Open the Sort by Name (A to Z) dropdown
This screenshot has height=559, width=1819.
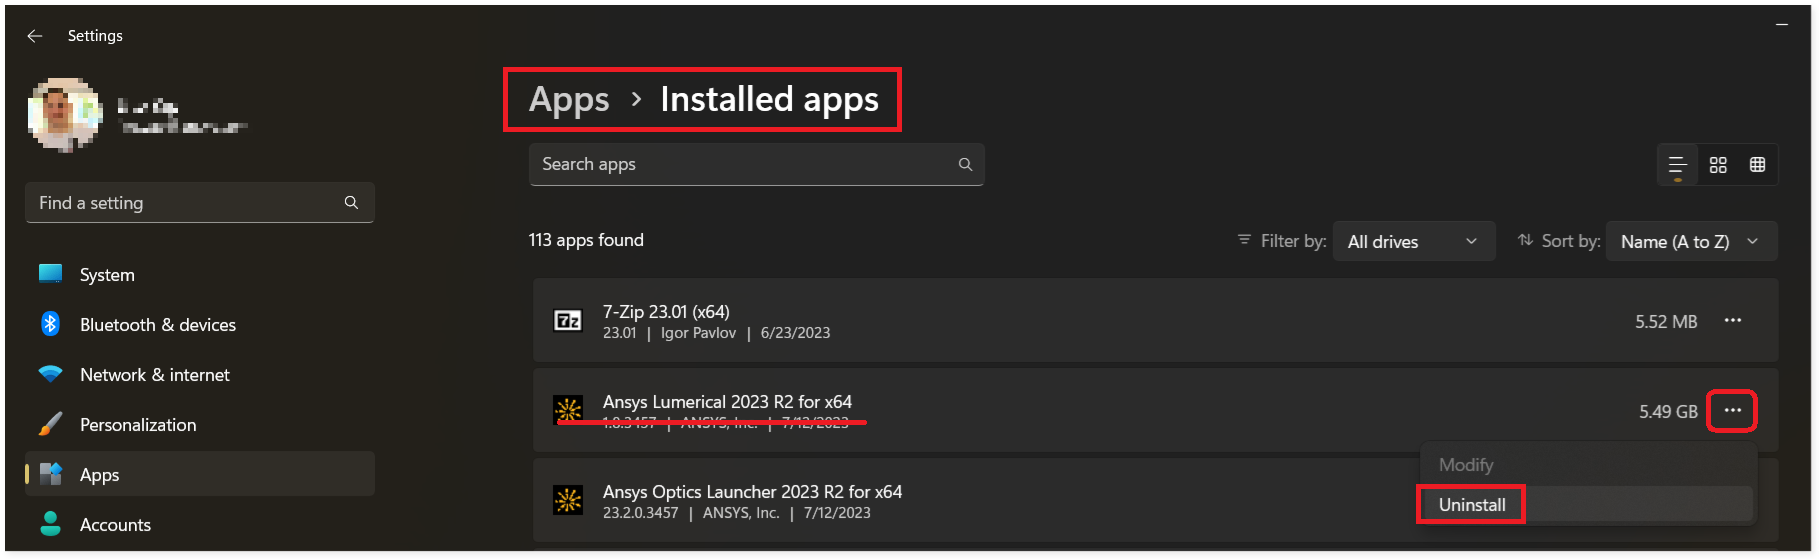1691,242
